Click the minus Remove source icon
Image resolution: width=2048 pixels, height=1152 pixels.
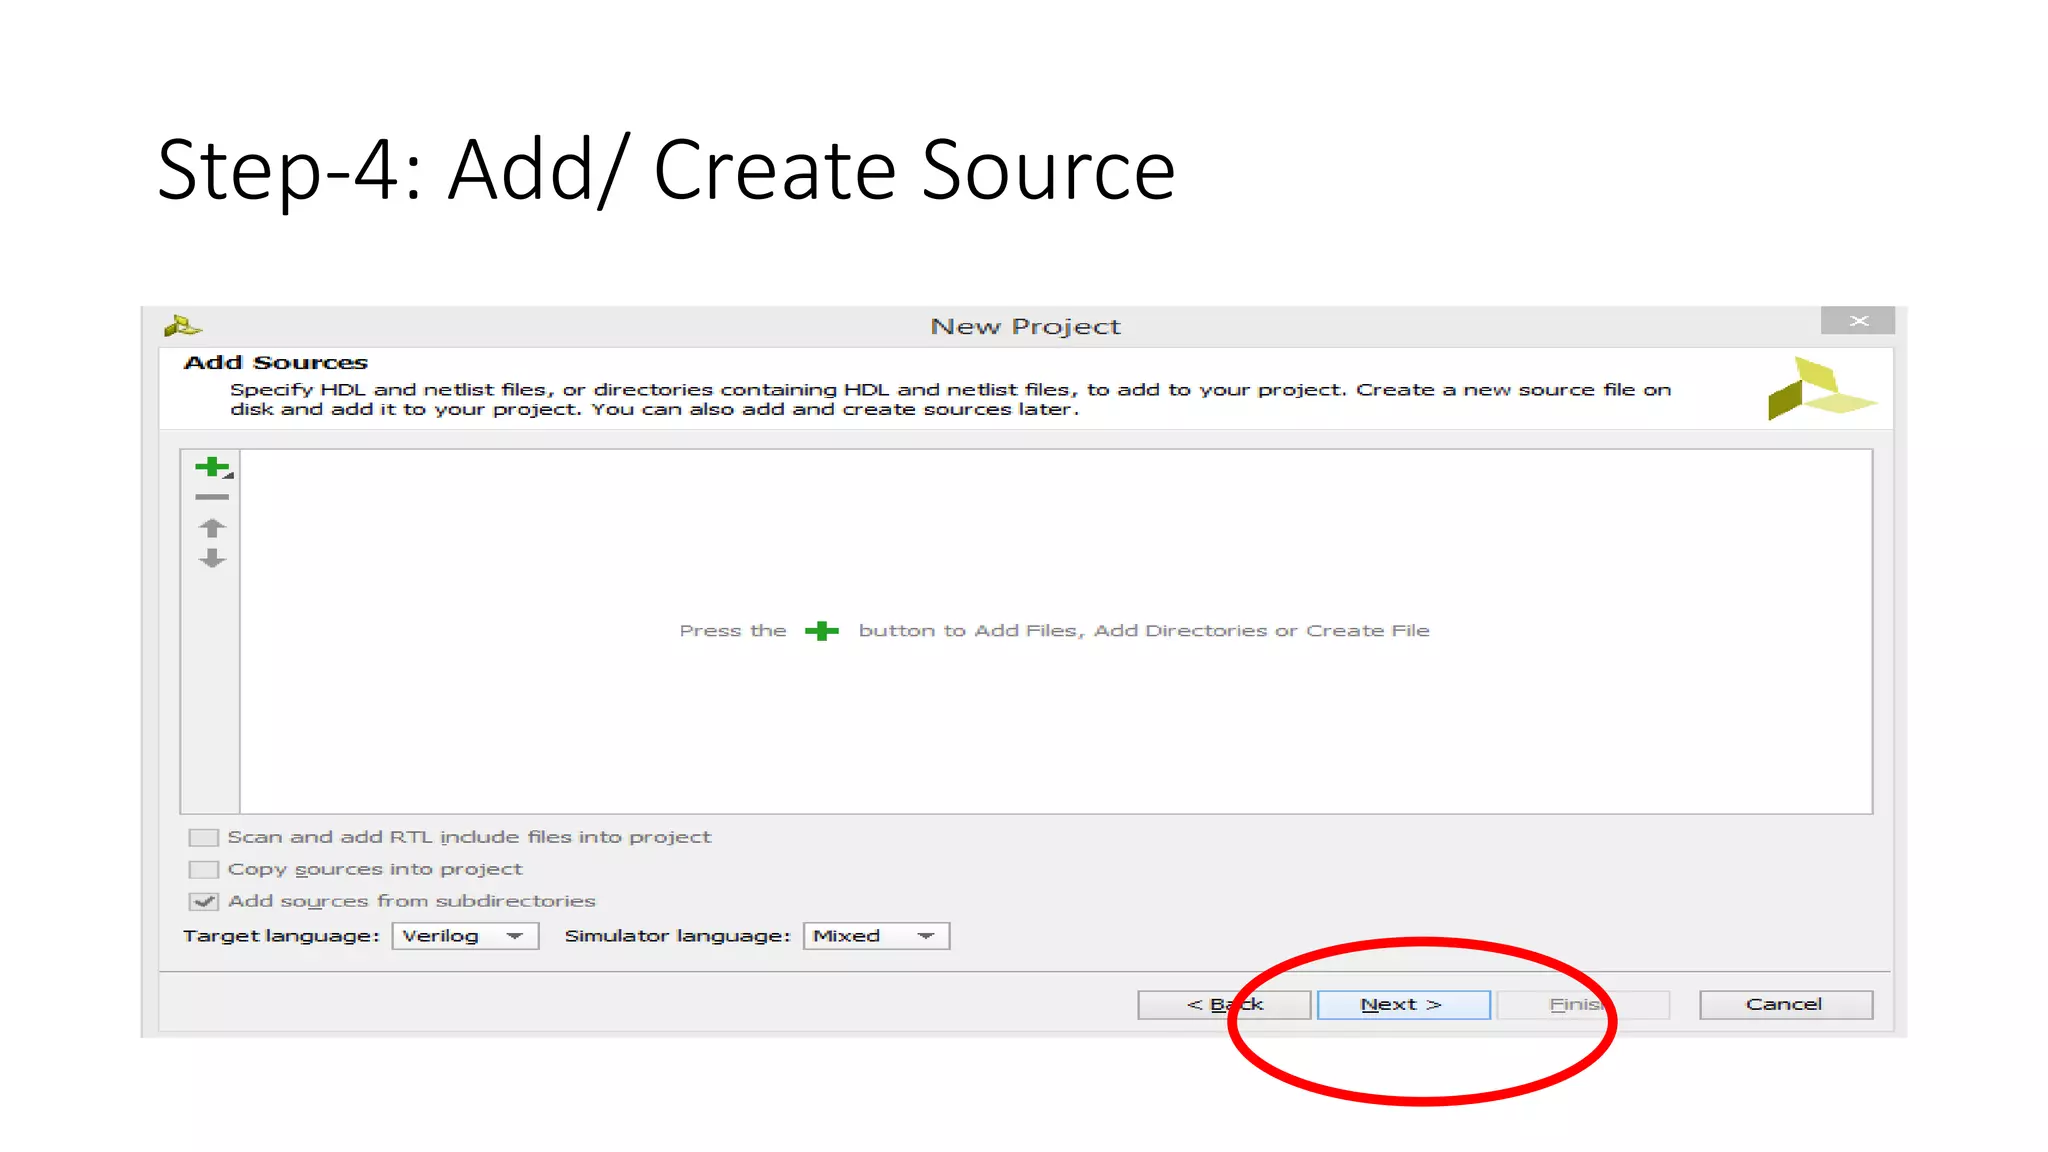(211, 497)
